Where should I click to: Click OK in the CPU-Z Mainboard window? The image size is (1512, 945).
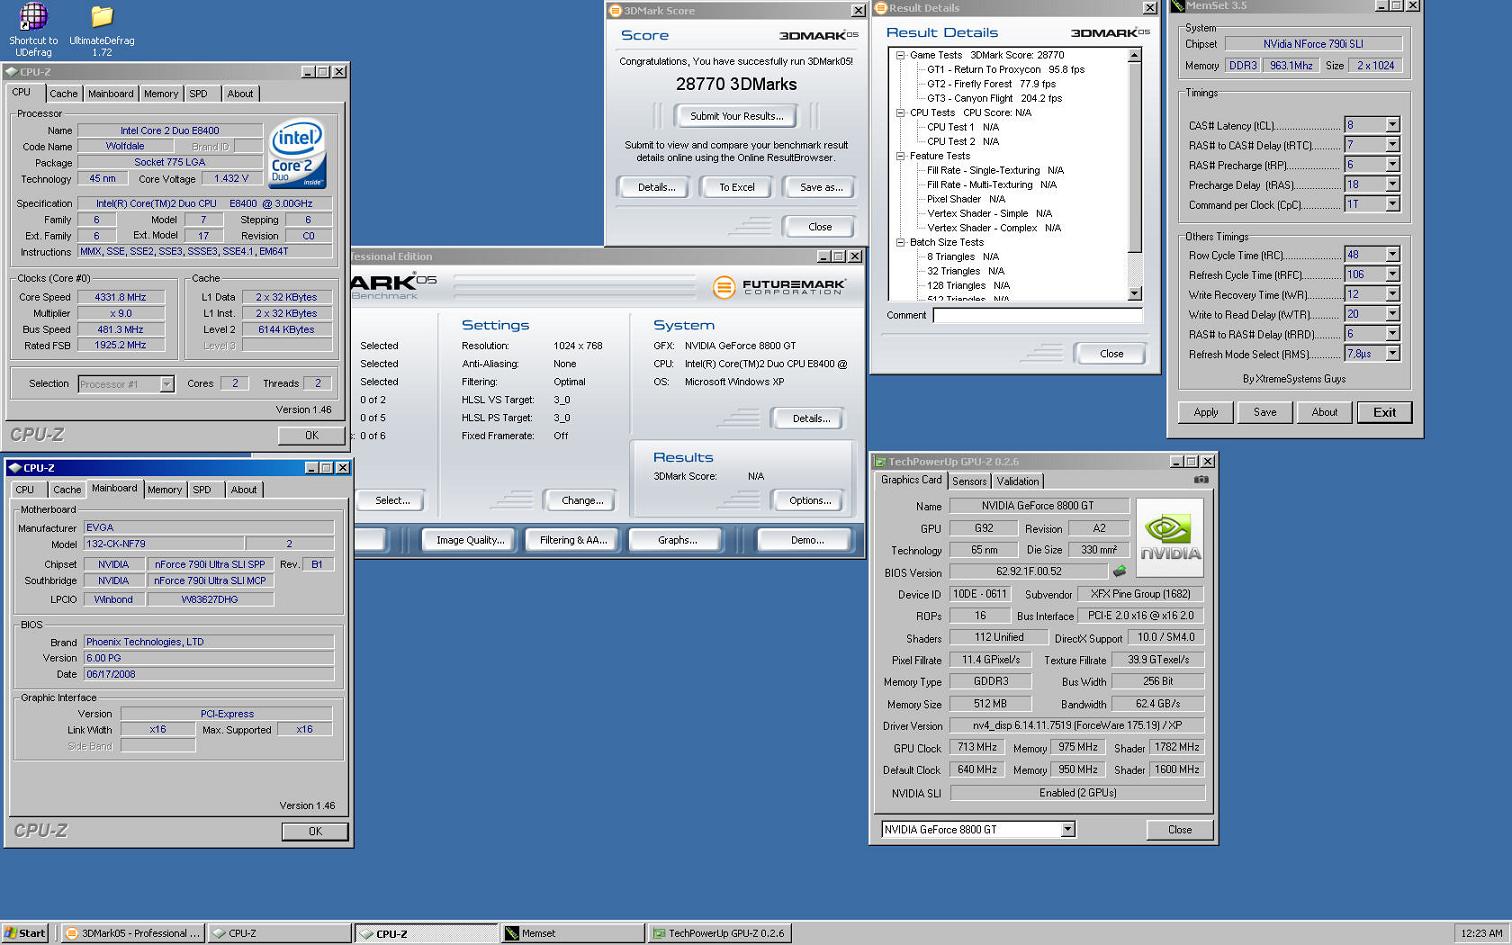pos(315,831)
